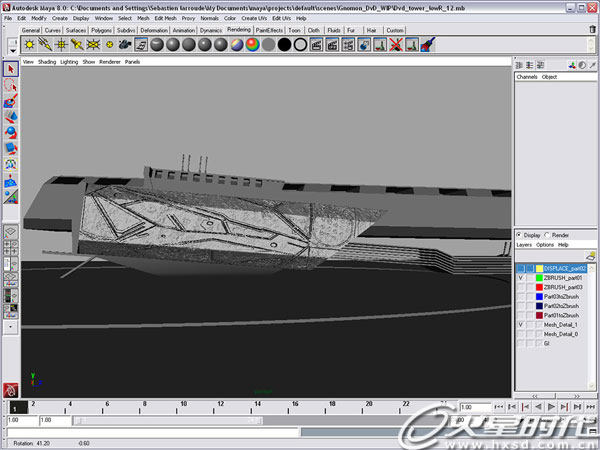This screenshot has height=450, width=600.
Task: Click the Channels menu in Channel Box
Action: [x=527, y=77]
